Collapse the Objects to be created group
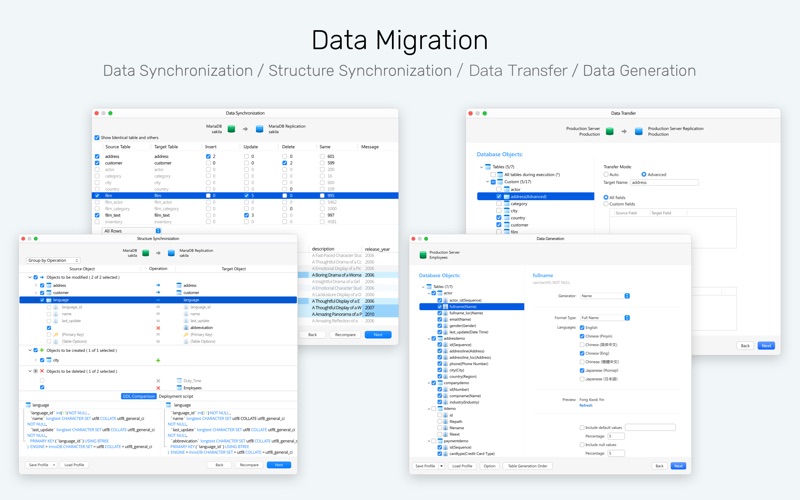 30,351
